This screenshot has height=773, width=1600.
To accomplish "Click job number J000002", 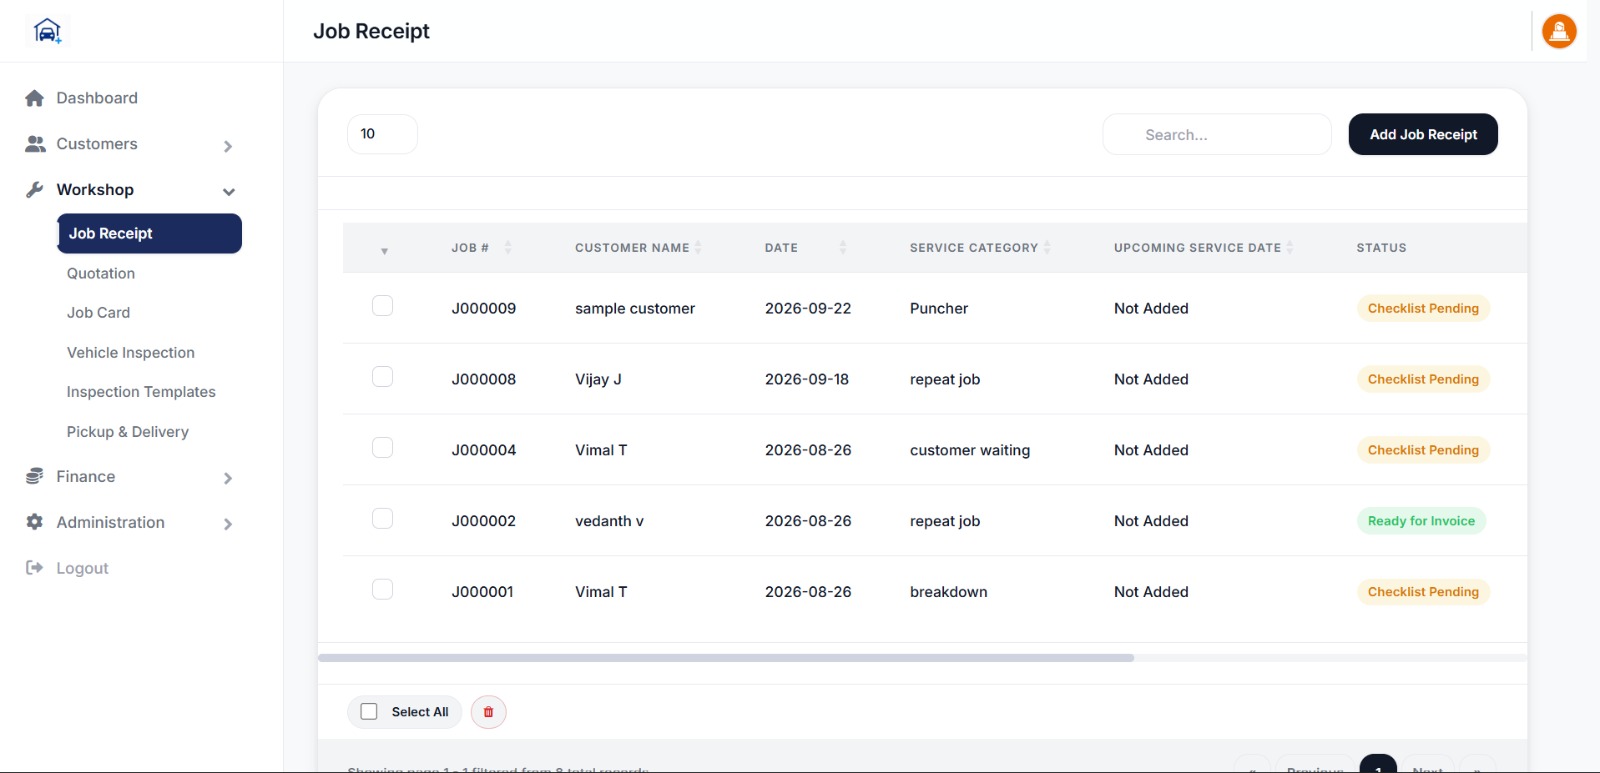I will point(484,521).
